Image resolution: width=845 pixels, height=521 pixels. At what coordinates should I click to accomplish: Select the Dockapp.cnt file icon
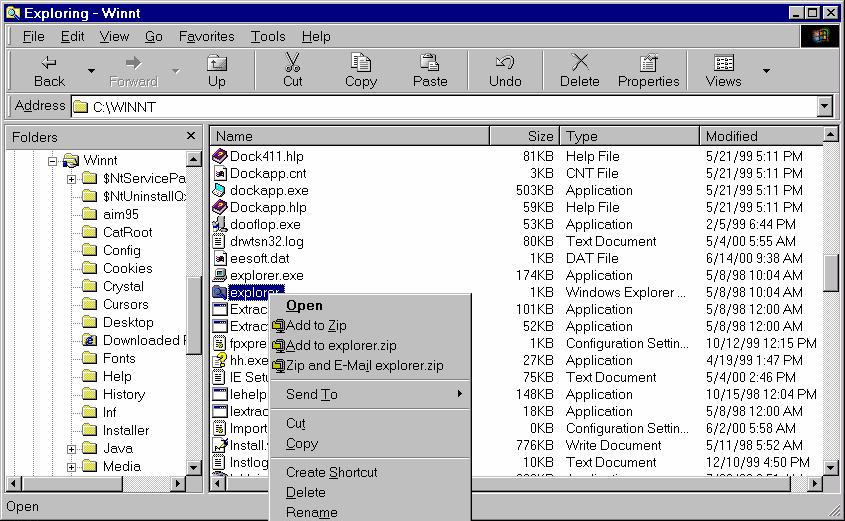click(220, 173)
